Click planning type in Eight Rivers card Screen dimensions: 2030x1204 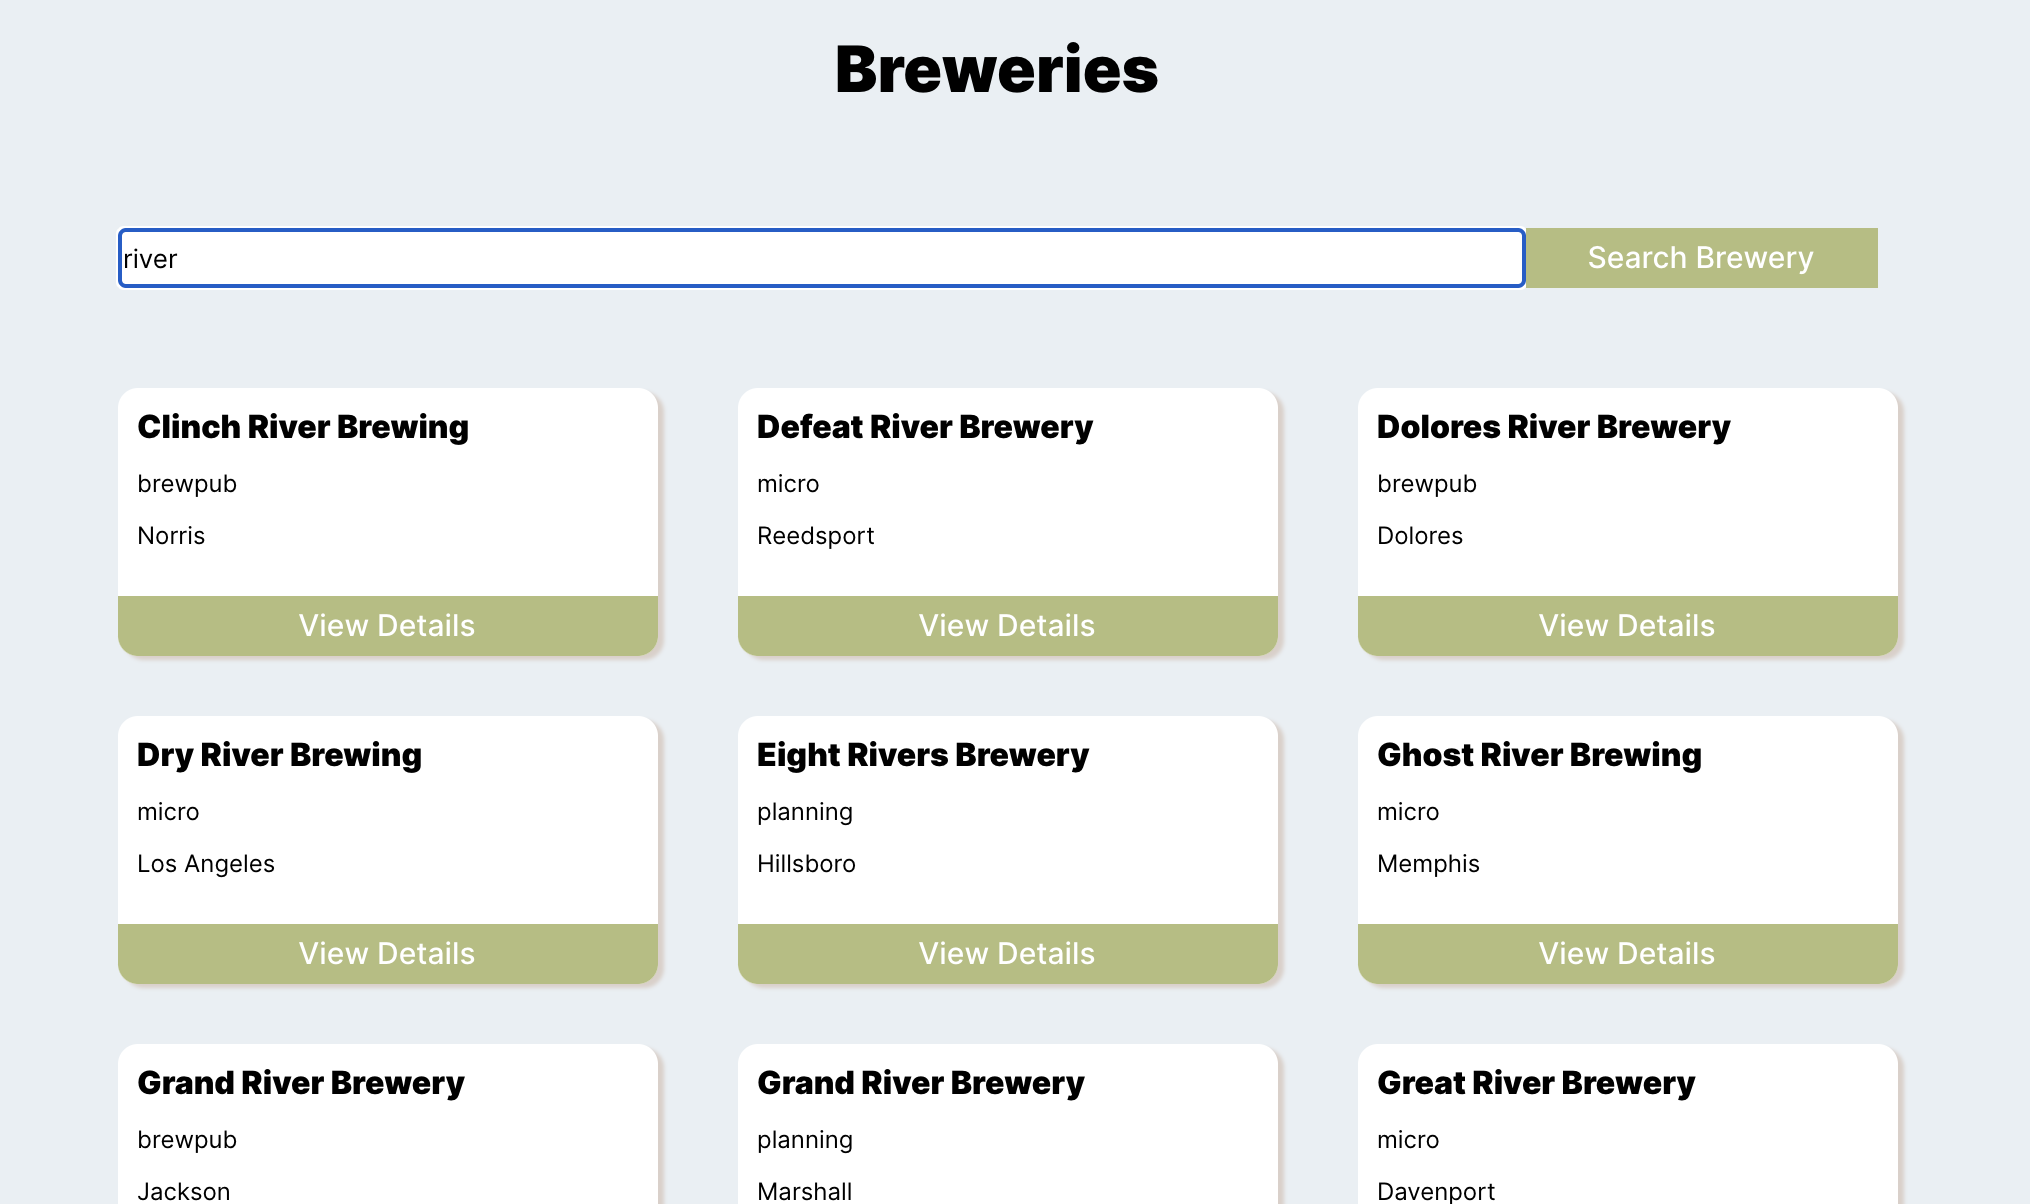[x=805, y=812]
